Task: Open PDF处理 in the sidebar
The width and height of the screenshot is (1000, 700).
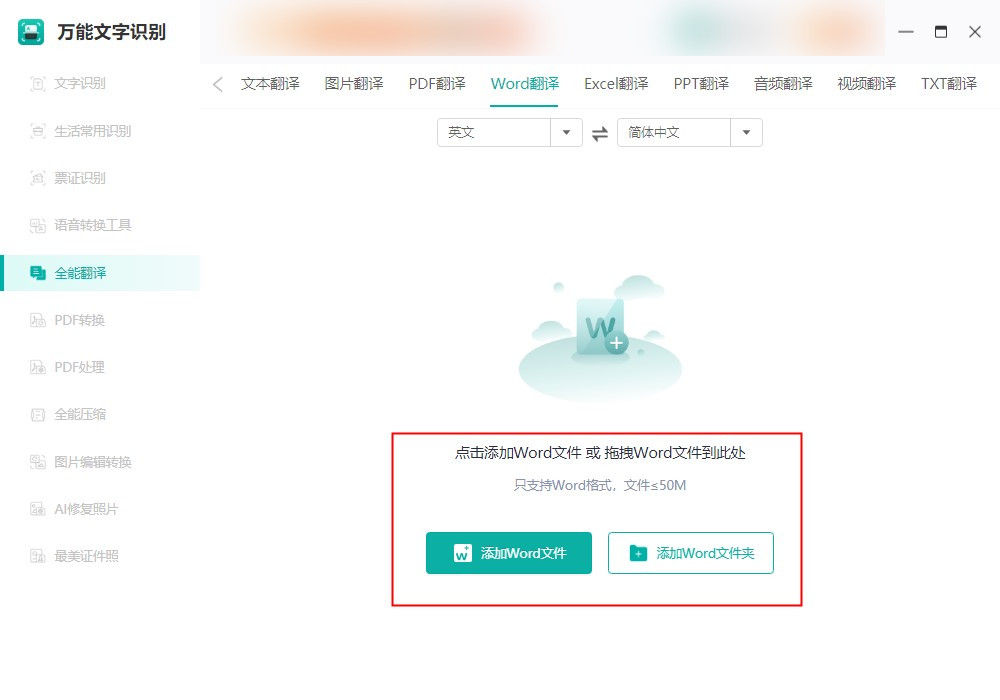Action: 79,367
